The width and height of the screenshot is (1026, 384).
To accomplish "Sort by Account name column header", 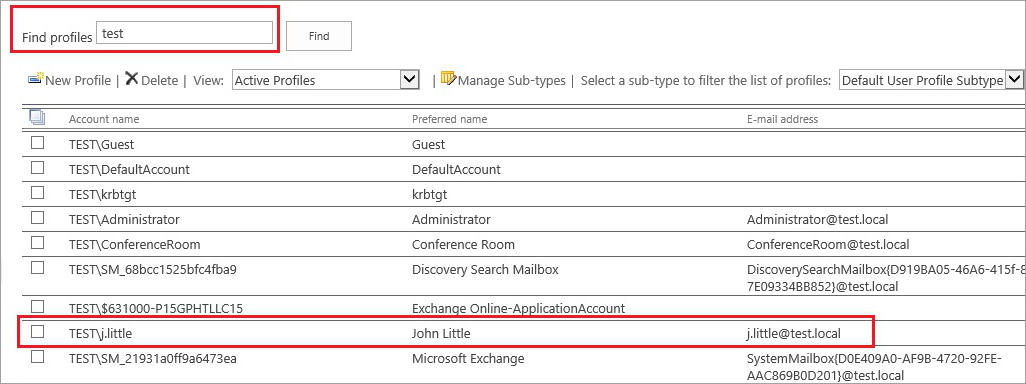I will click(x=104, y=119).
